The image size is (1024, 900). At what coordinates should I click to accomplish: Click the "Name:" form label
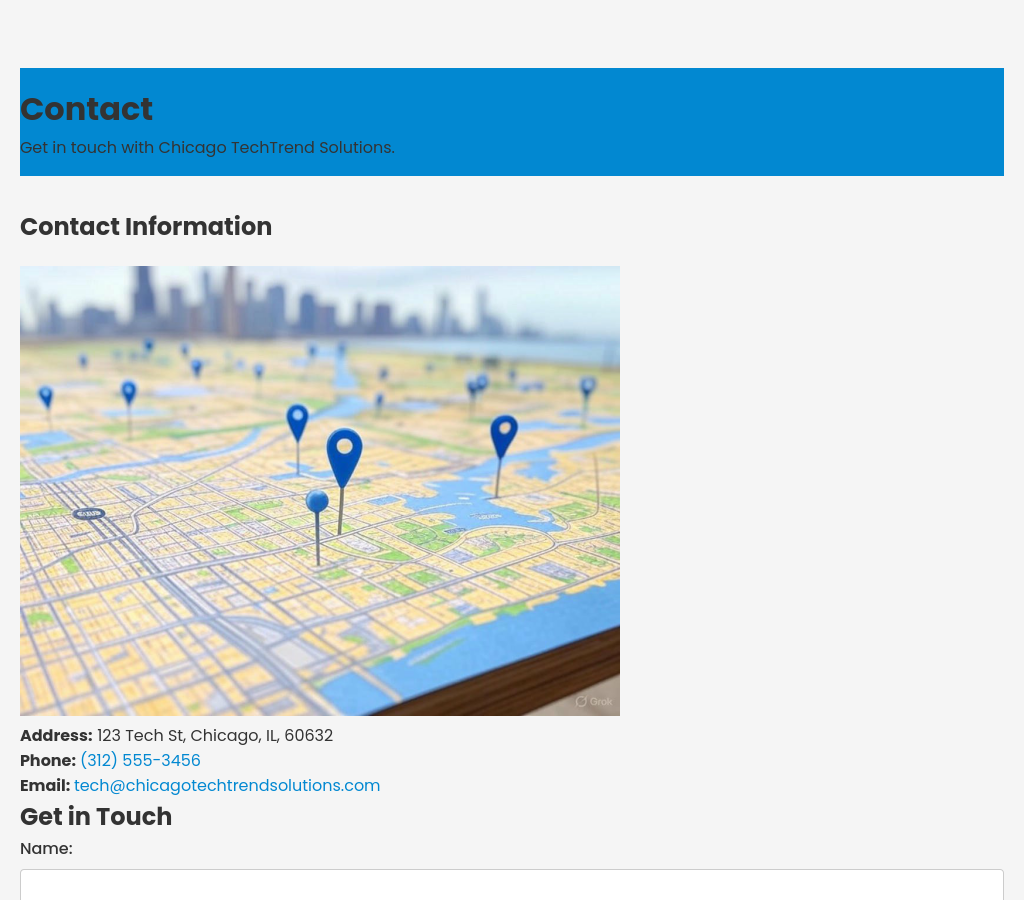tap(46, 849)
